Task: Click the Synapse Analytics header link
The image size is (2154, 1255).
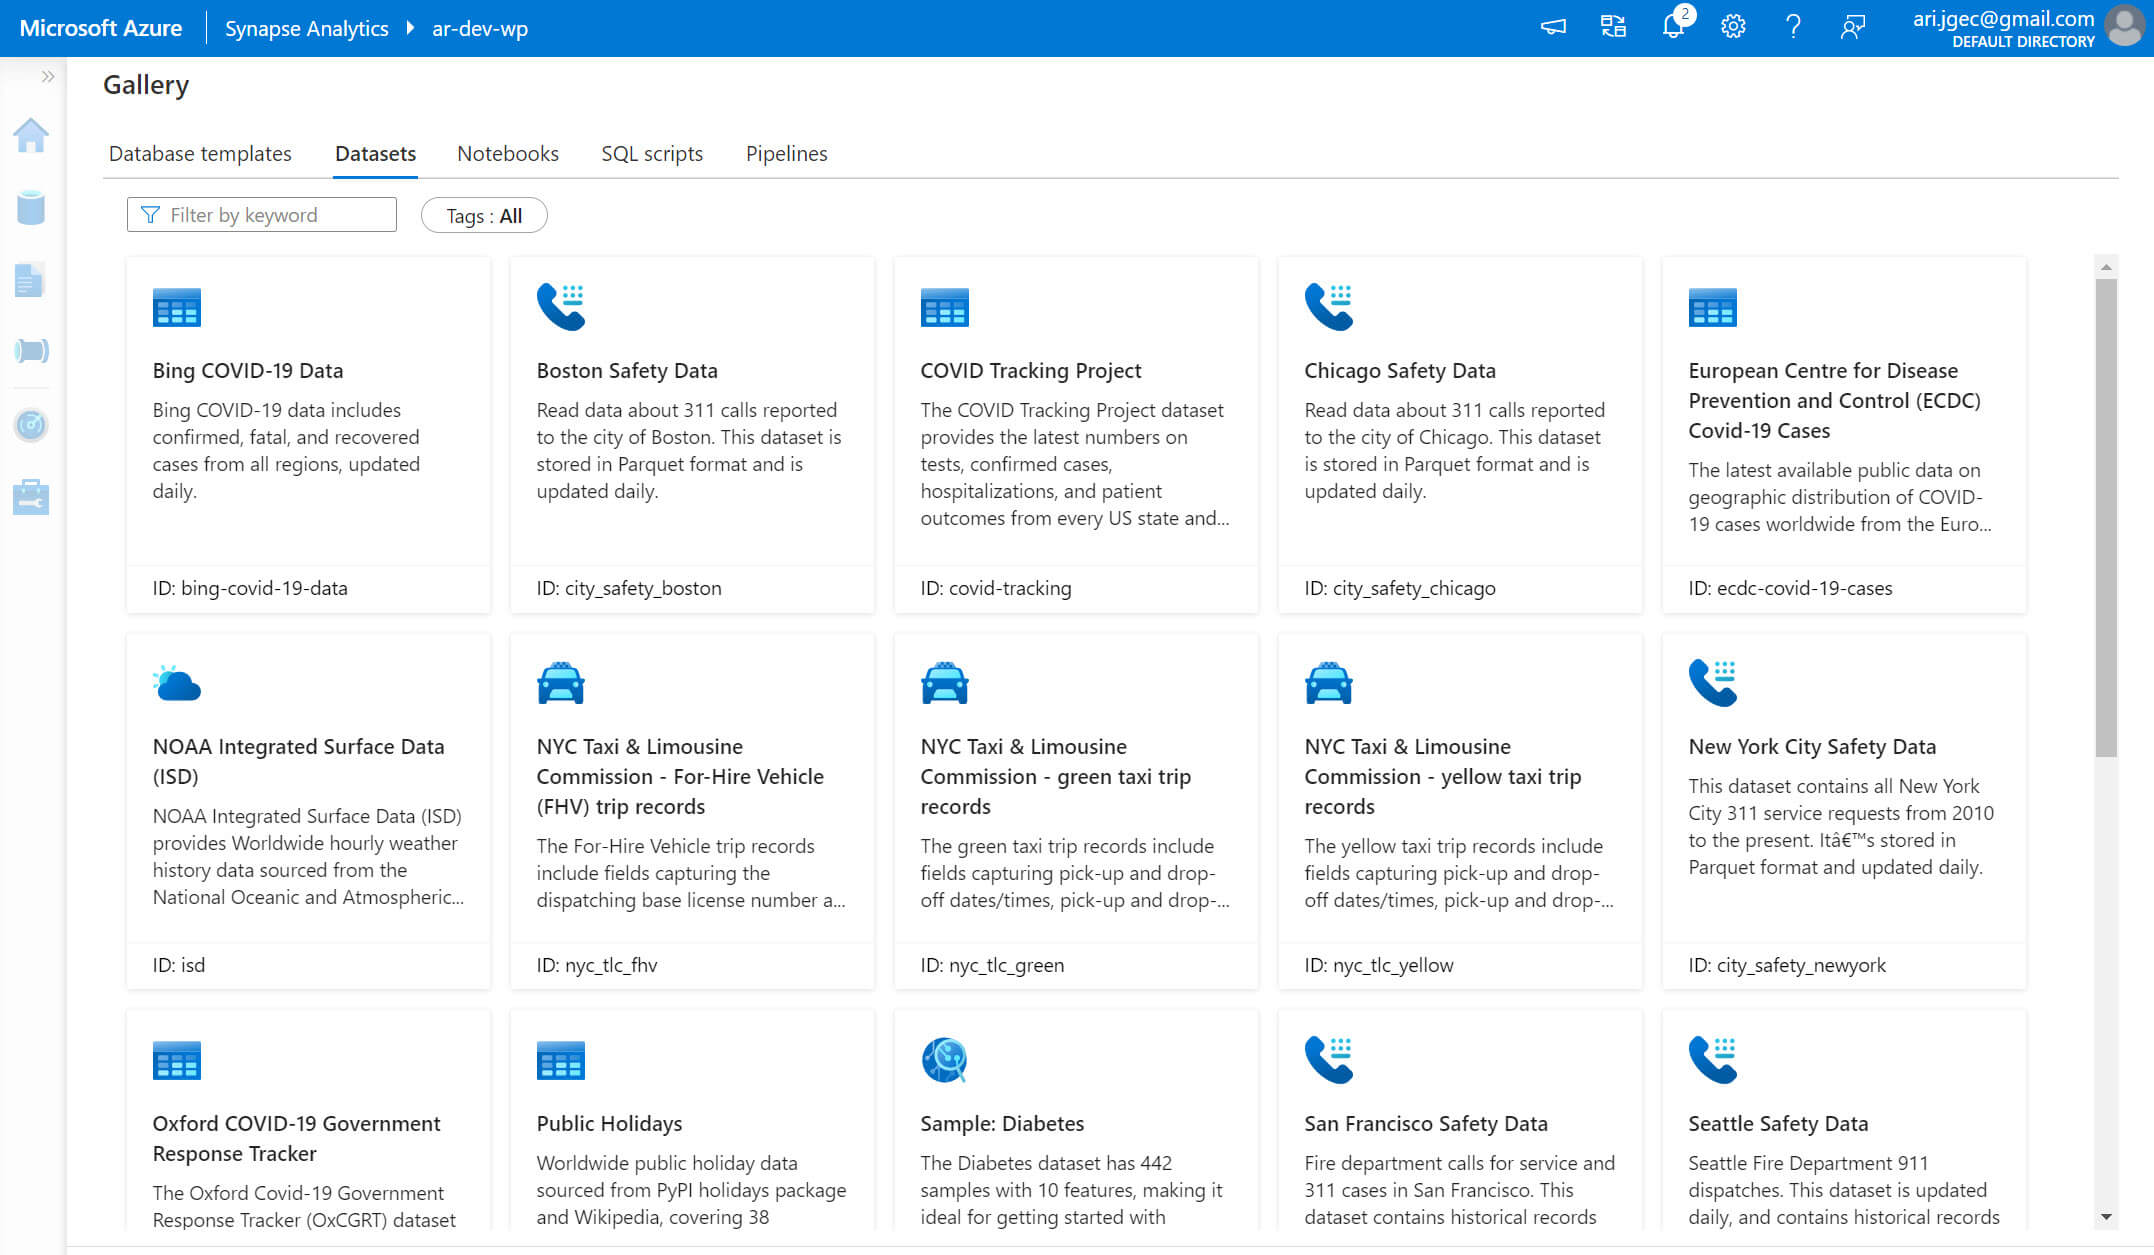Action: tap(306, 29)
